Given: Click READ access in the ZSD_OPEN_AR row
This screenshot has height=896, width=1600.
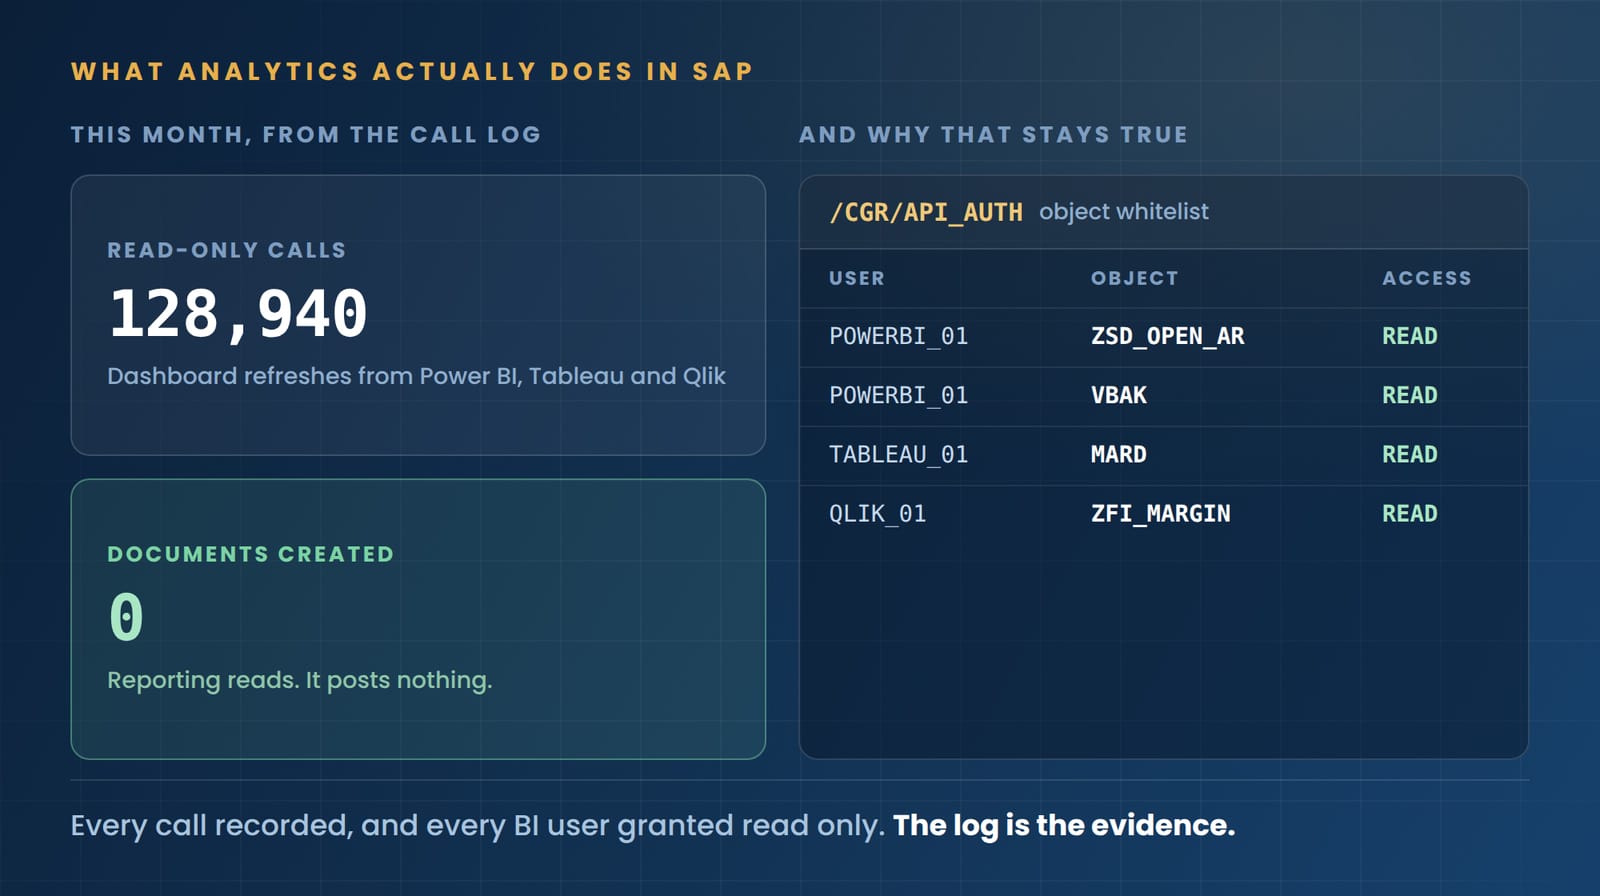Looking at the screenshot, I should [x=1410, y=336].
